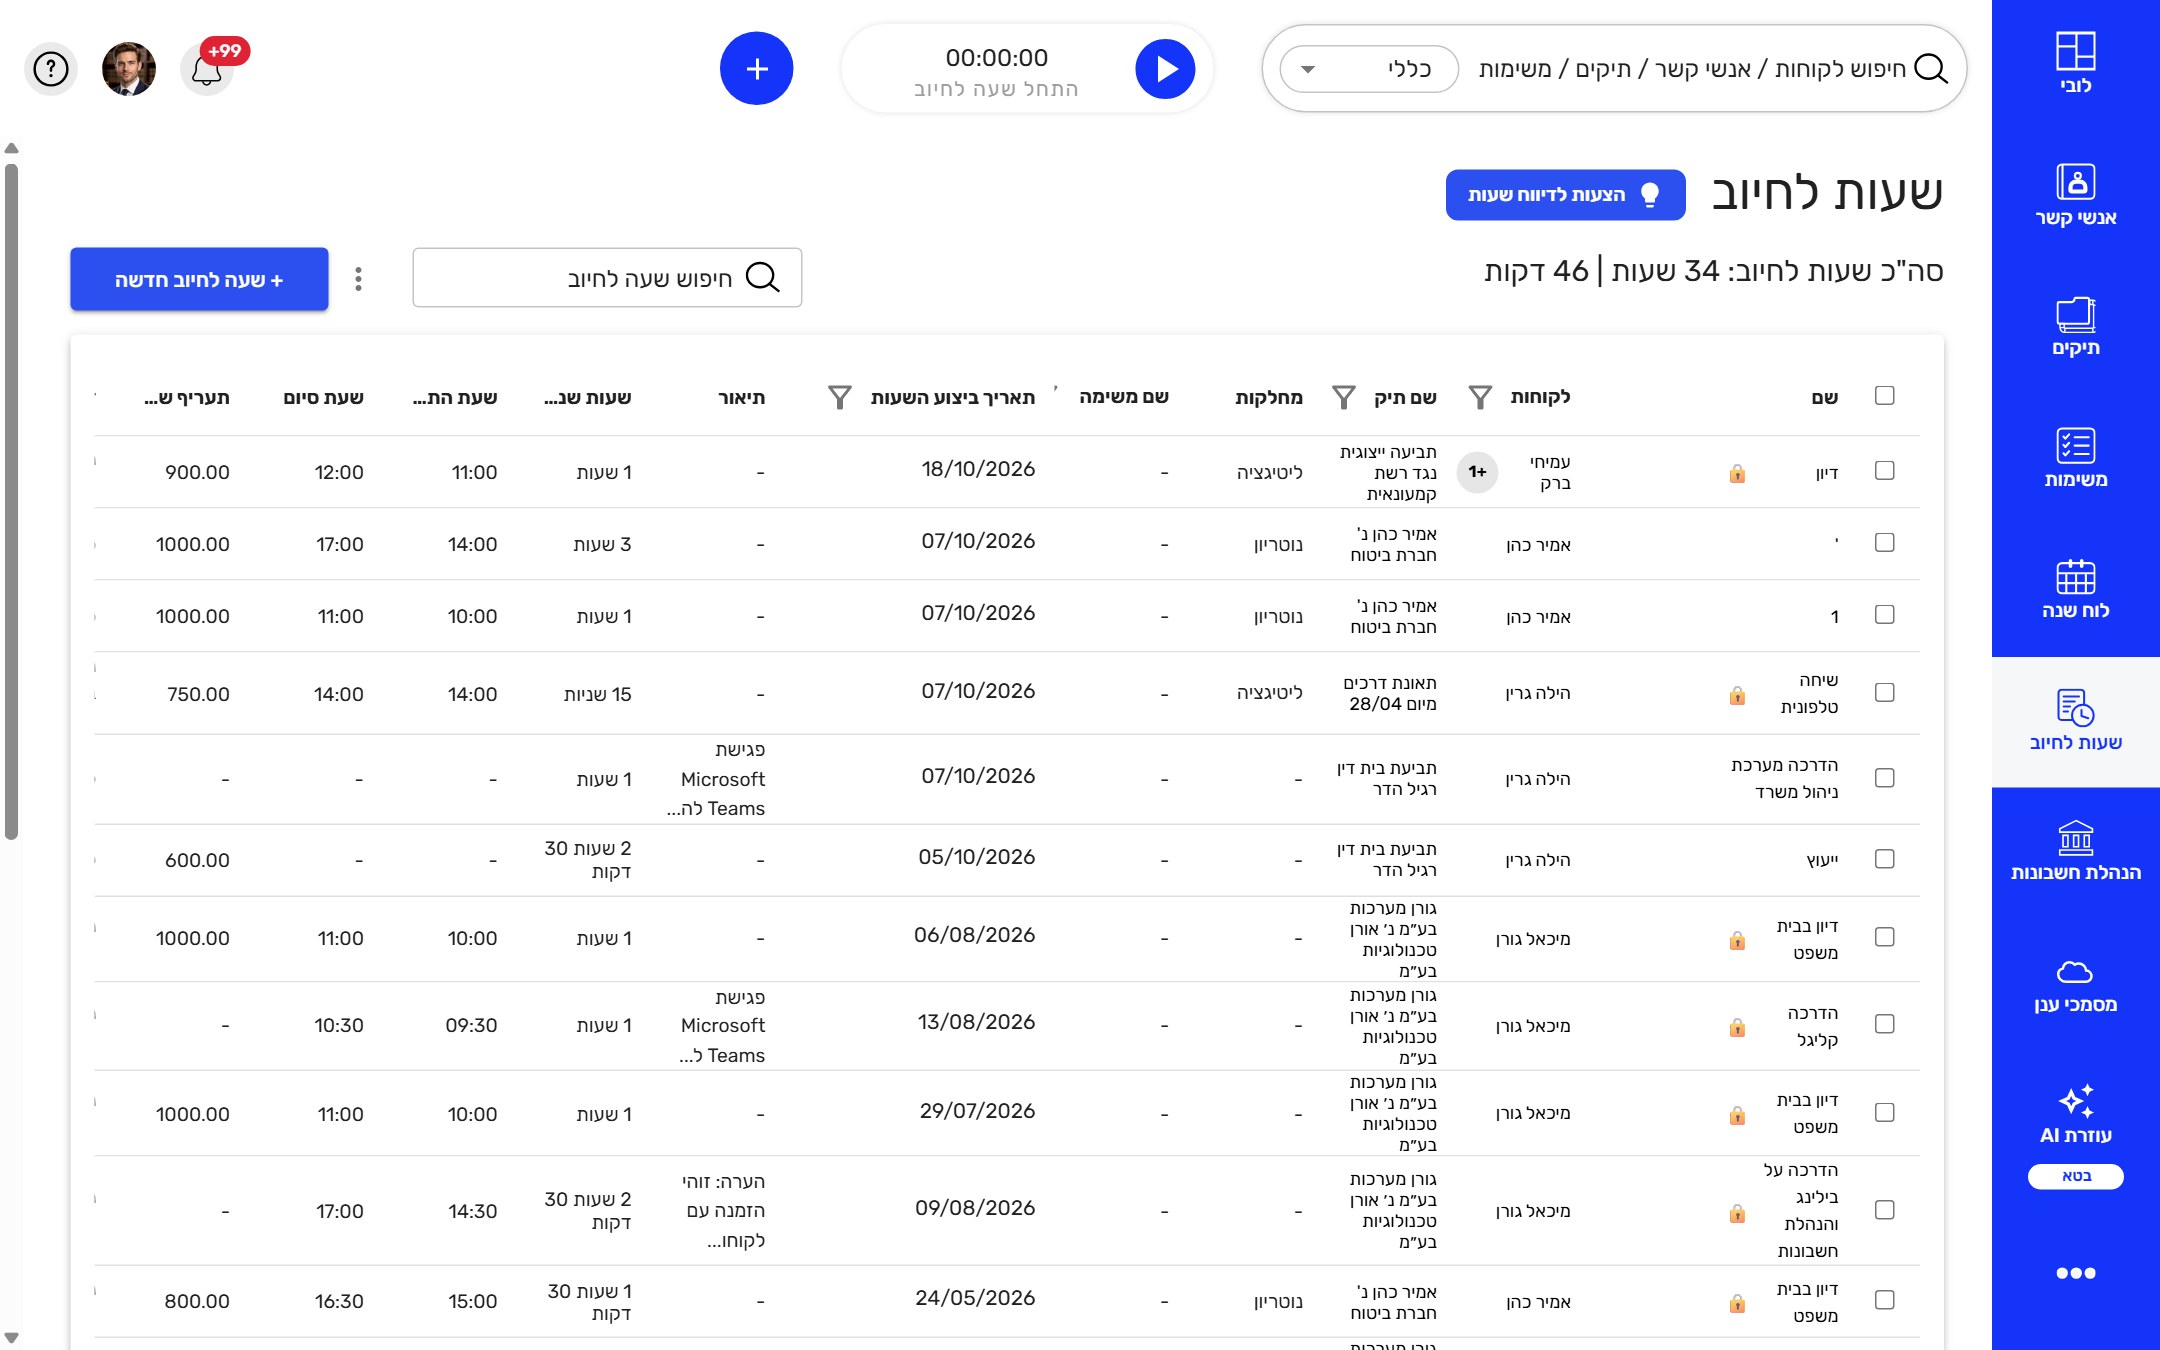The width and height of the screenshot is (2160, 1350).
Task: Check the ייעוץ row checkbox
Action: pyautogui.click(x=1885, y=859)
